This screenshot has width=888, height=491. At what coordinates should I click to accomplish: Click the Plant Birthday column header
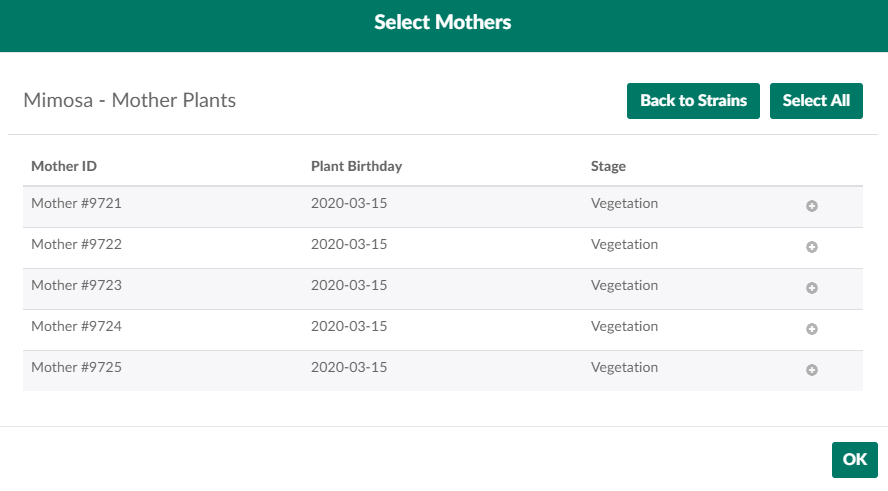tap(356, 166)
